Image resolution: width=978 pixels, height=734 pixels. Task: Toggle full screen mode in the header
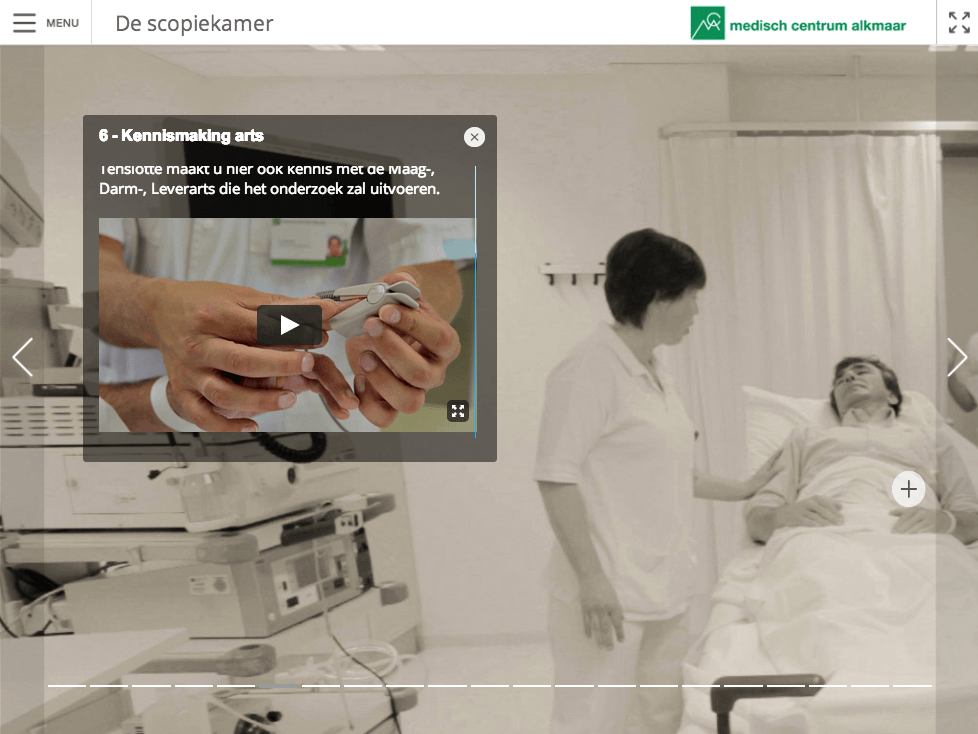tap(959, 22)
